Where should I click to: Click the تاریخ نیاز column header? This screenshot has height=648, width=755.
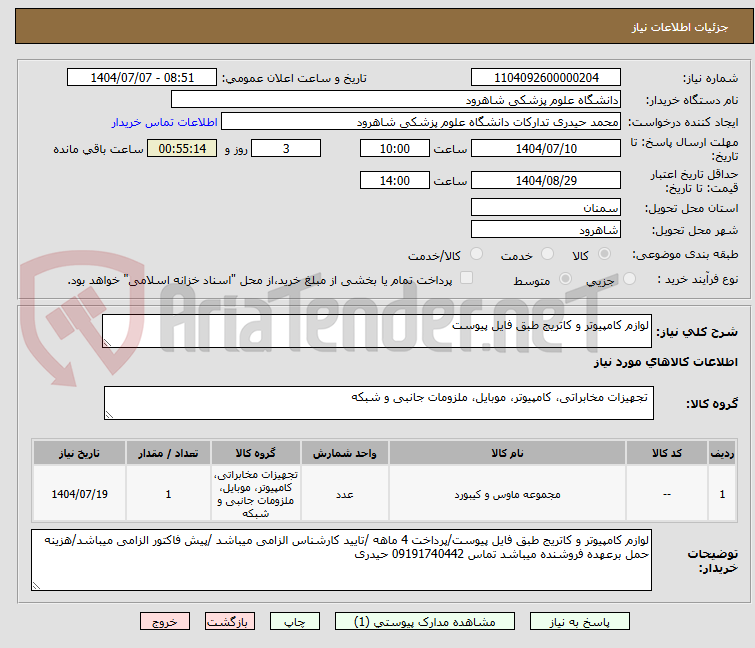click(x=79, y=453)
